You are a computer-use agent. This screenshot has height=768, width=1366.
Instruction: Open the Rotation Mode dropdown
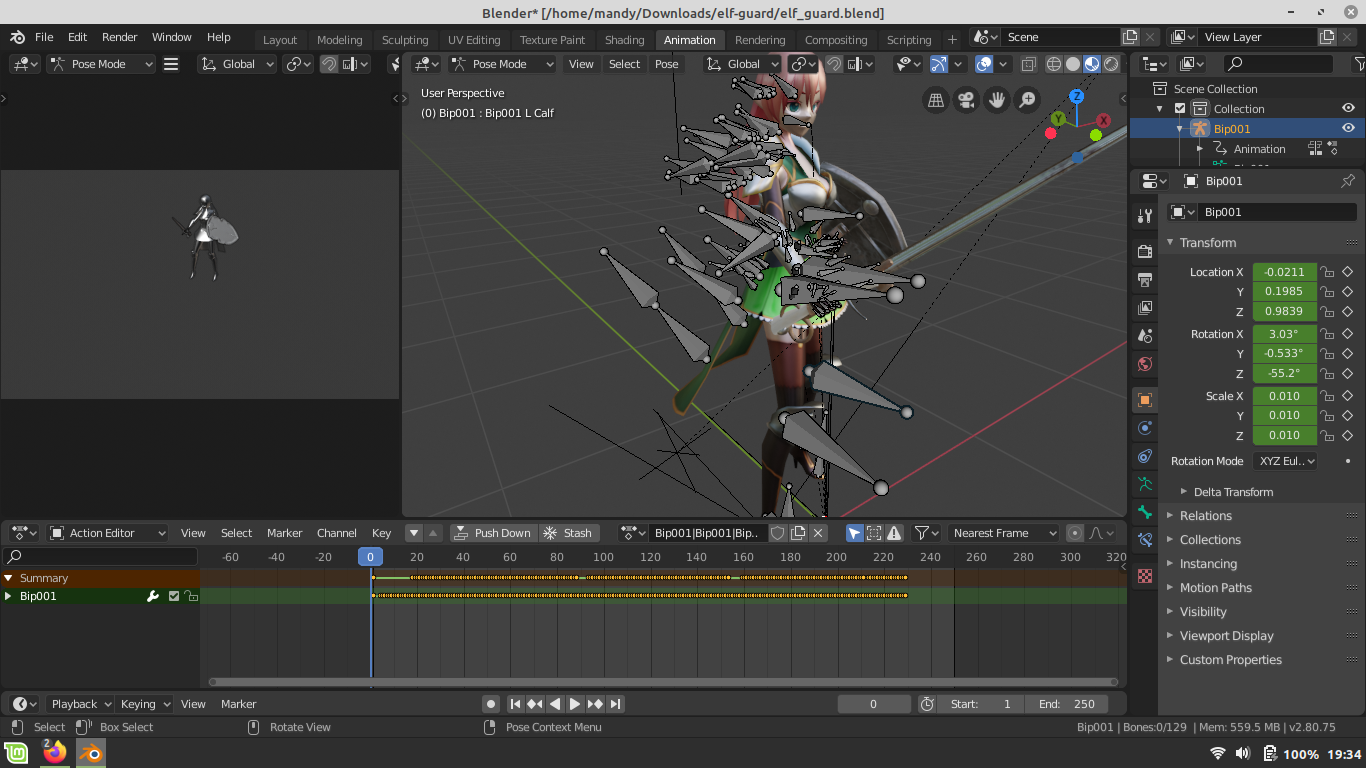point(1285,461)
